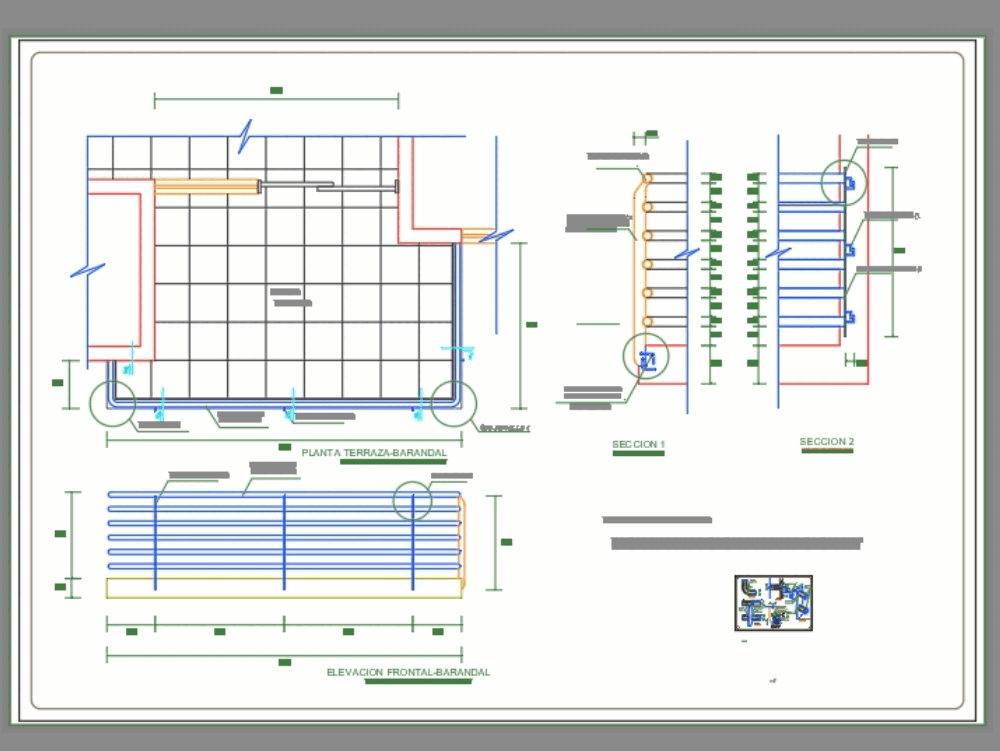Select the PLANTA TERRAZA-BARANDAL title label
Screen dimensions: 1000x751
pos(374,453)
